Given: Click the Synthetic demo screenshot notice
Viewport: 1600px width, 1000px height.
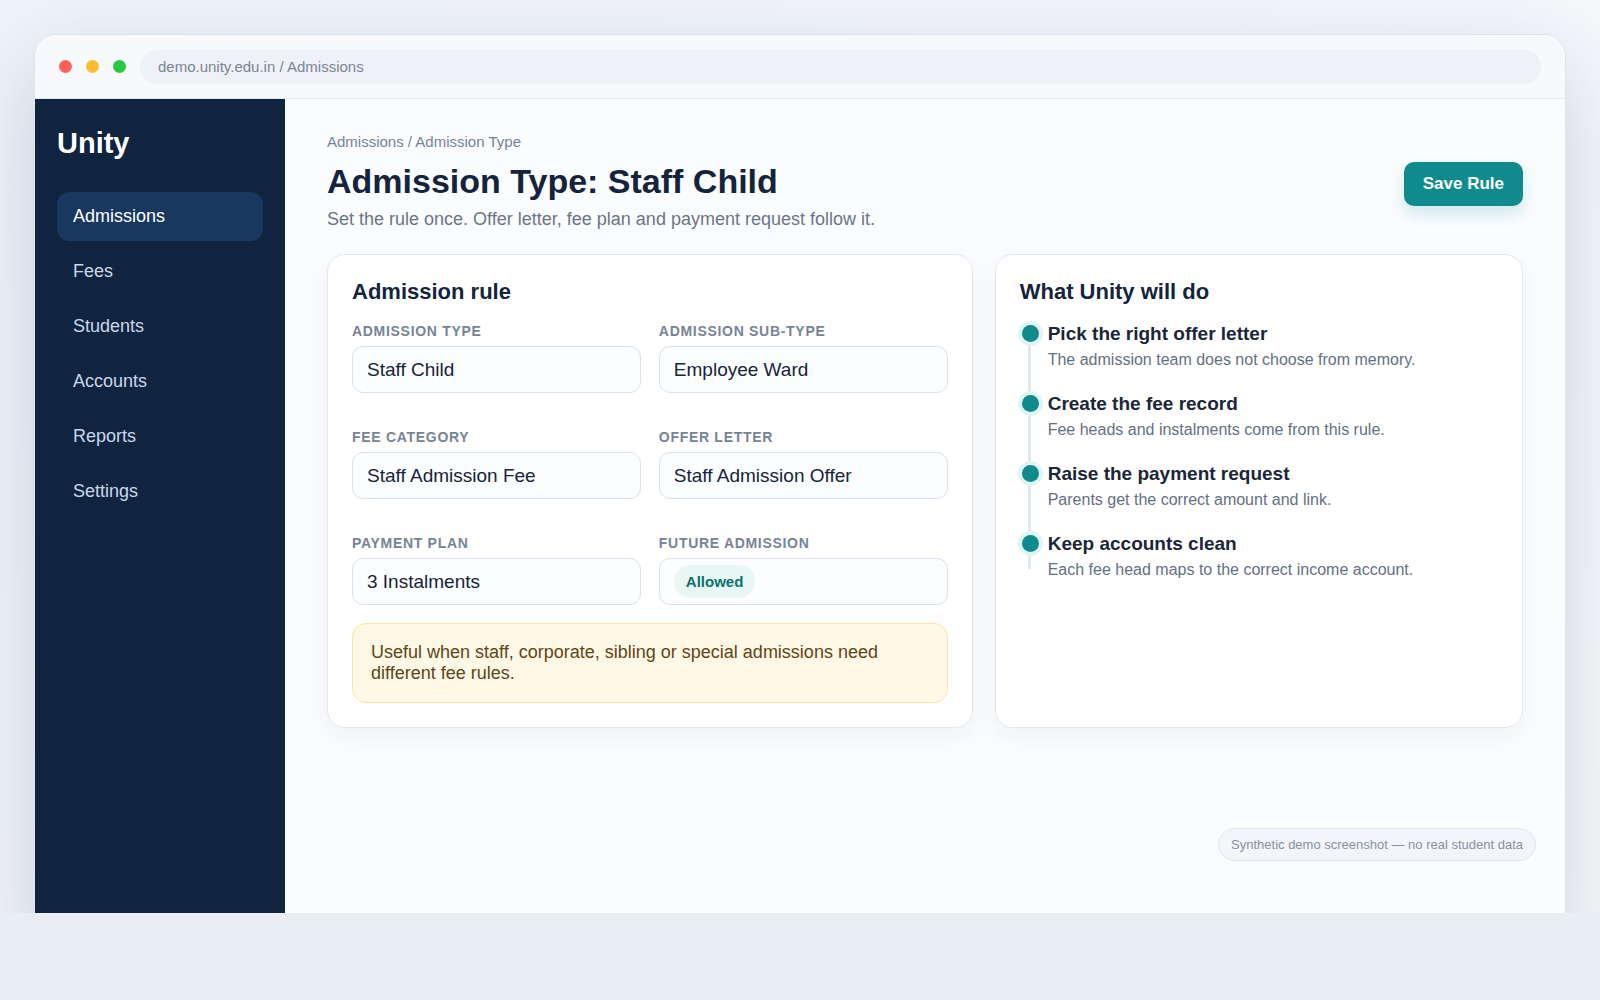Looking at the screenshot, I should click(x=1377, y=845).
